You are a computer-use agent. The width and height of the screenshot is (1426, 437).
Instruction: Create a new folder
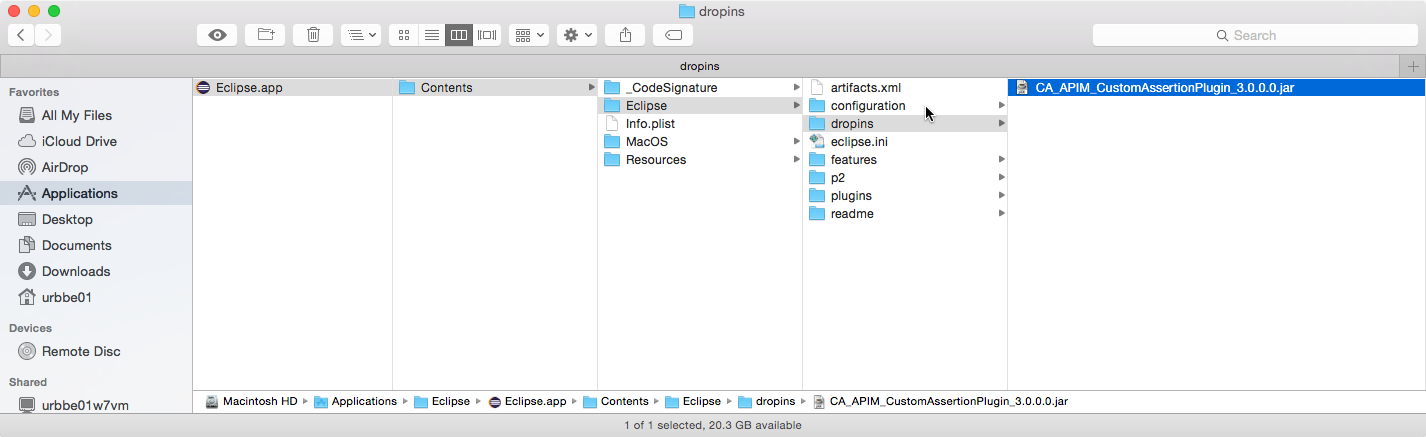tap(265, 35)
